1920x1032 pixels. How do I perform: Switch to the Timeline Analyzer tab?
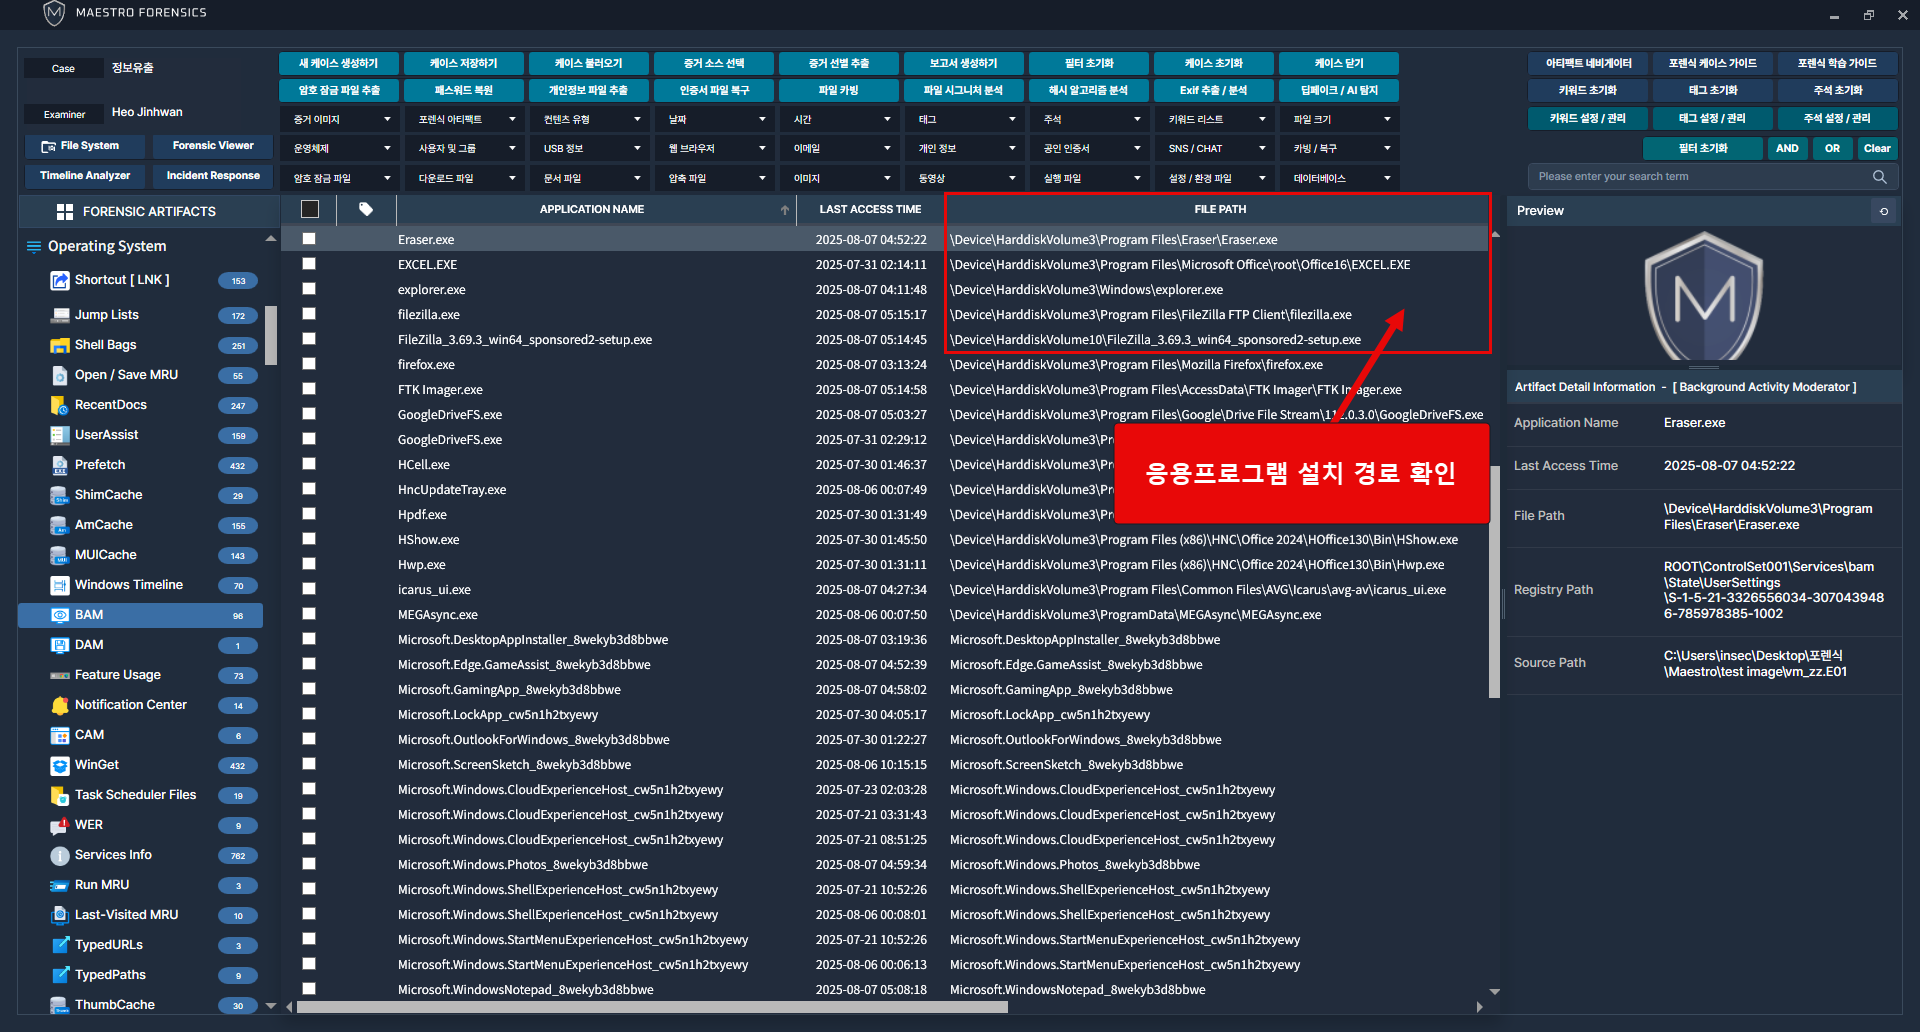(x=85, y=176)
